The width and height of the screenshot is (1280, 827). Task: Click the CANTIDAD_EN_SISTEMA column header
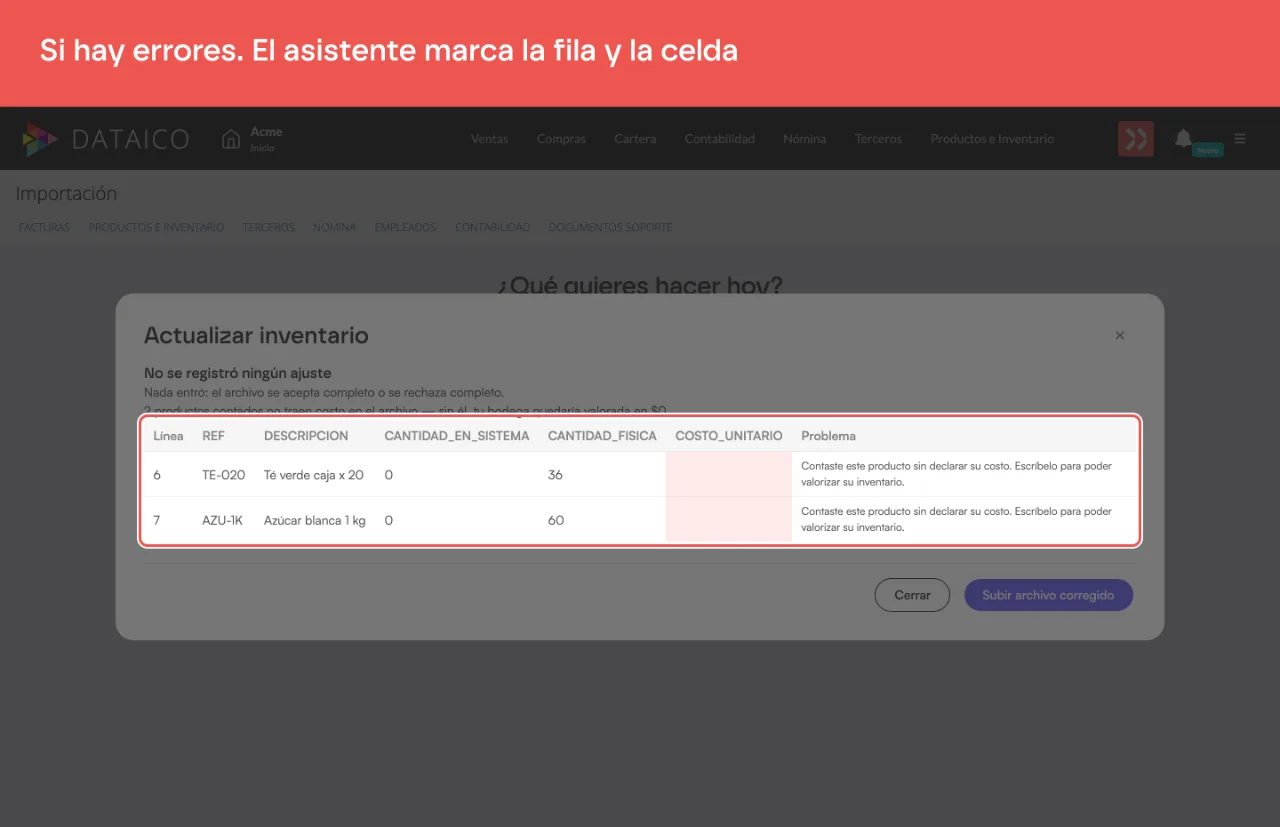tap(457, 436)
